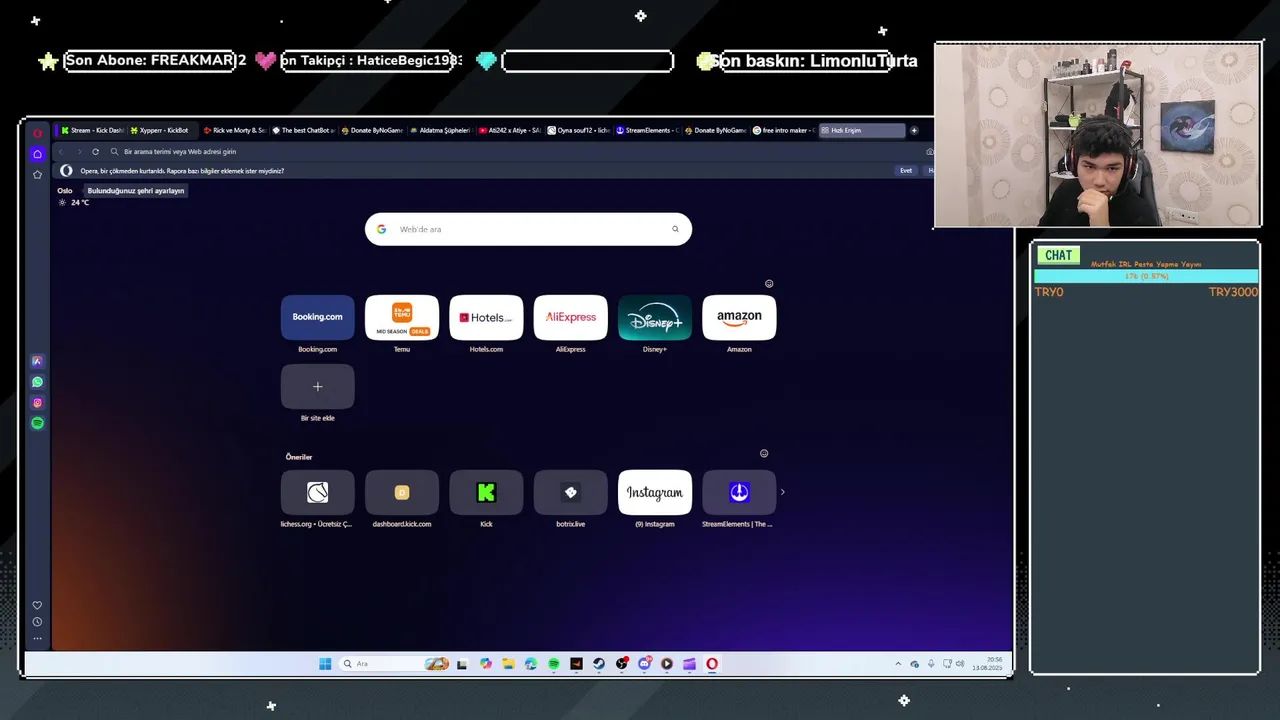This screenshot has height=720, width=1280.
Task: Open Hotels.com speed dial tile
Action: 486,317
